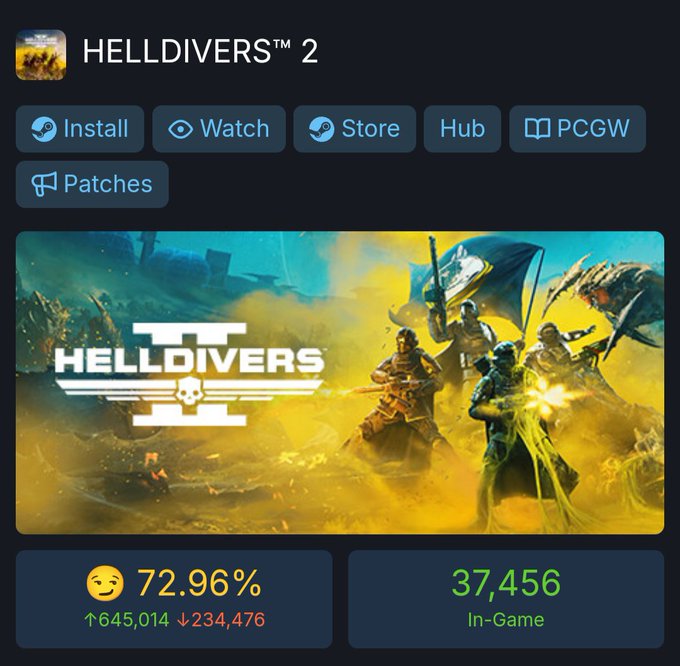Click the large HELLDIVERS II banner image
Screen dimensions: 680x666
click(340, 382)
